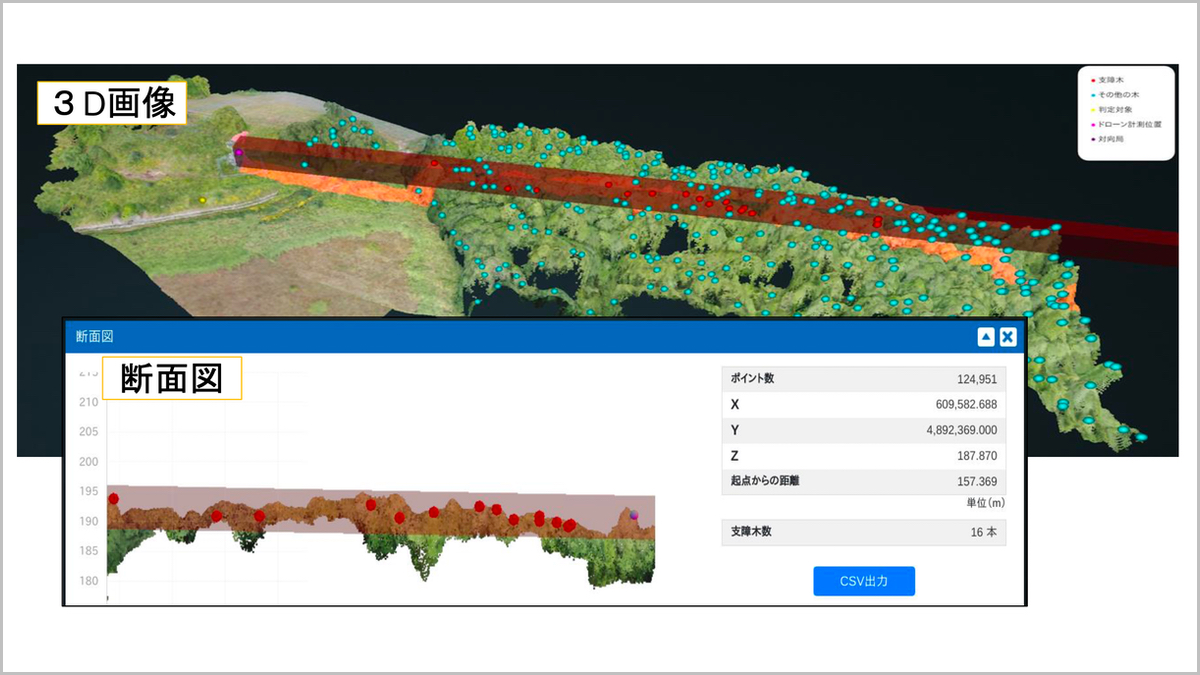Click the magenta ドローン計測位置 legend dot
1200x675 pixels.
1092,124
